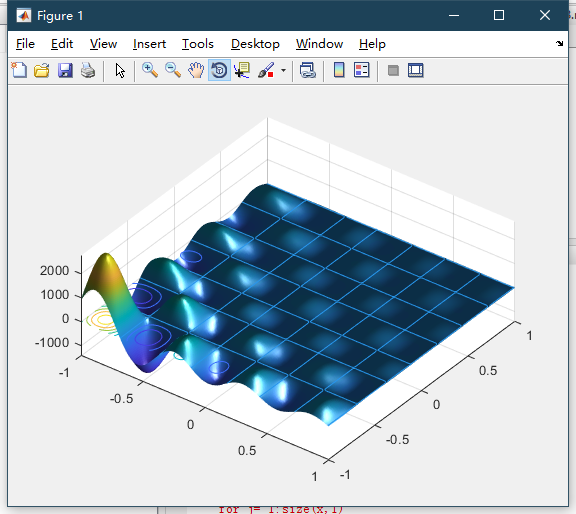Open the Window menu
This screenshot has height=514, width=576.
pos(320,44)
